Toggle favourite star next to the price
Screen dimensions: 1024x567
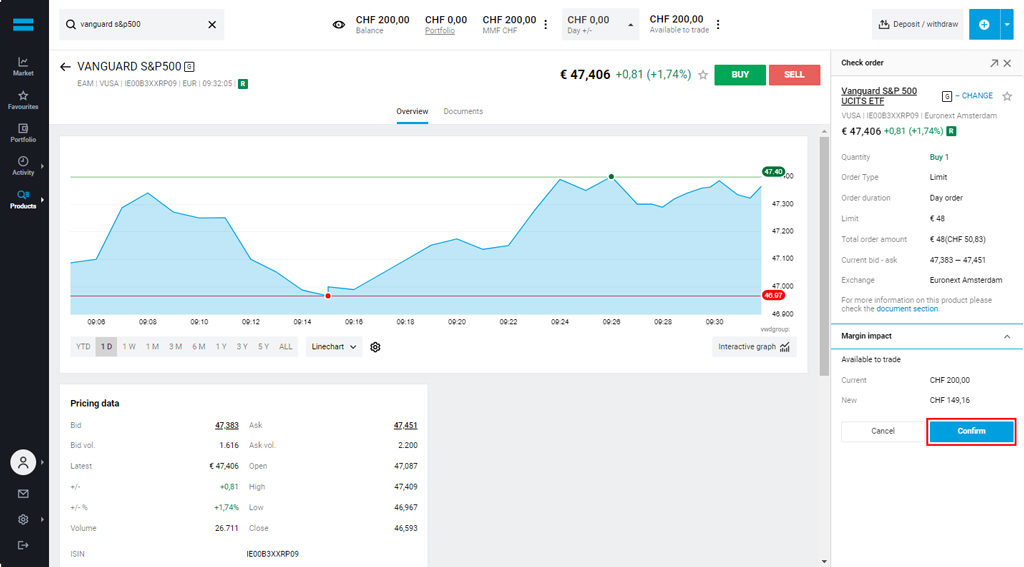click(703, 75)
